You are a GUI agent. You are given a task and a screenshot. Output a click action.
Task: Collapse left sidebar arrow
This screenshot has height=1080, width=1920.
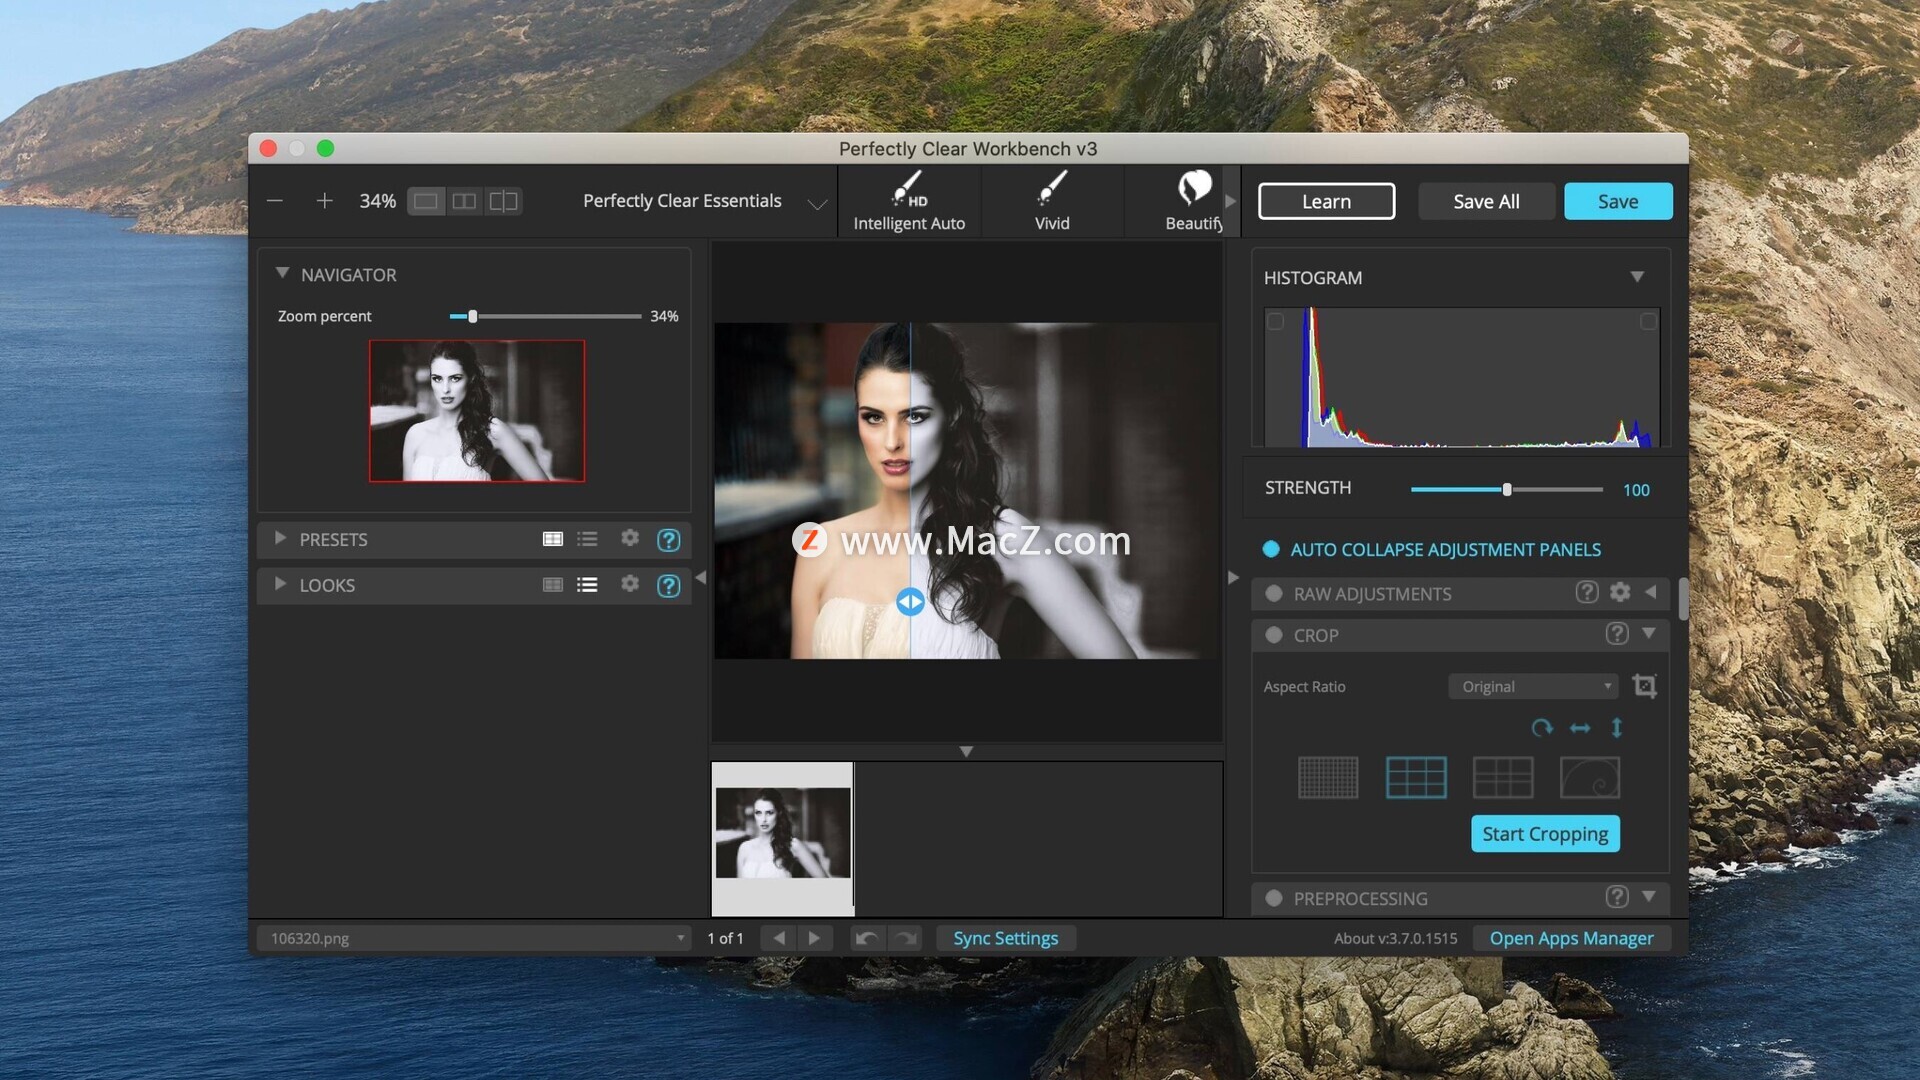pyautogui.click(x=700, y=577)
